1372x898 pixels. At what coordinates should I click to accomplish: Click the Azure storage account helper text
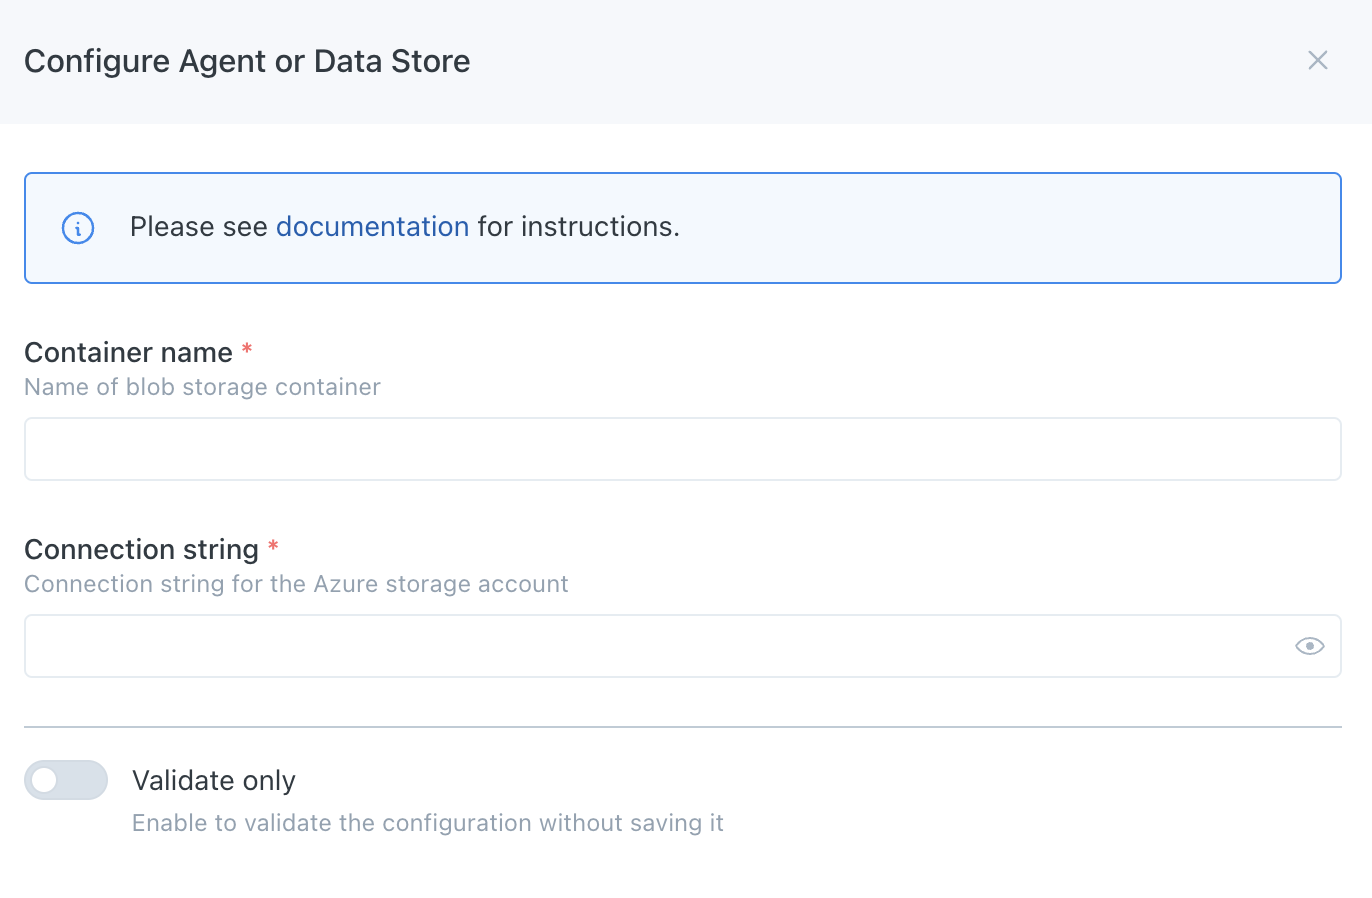coord(296,584)
